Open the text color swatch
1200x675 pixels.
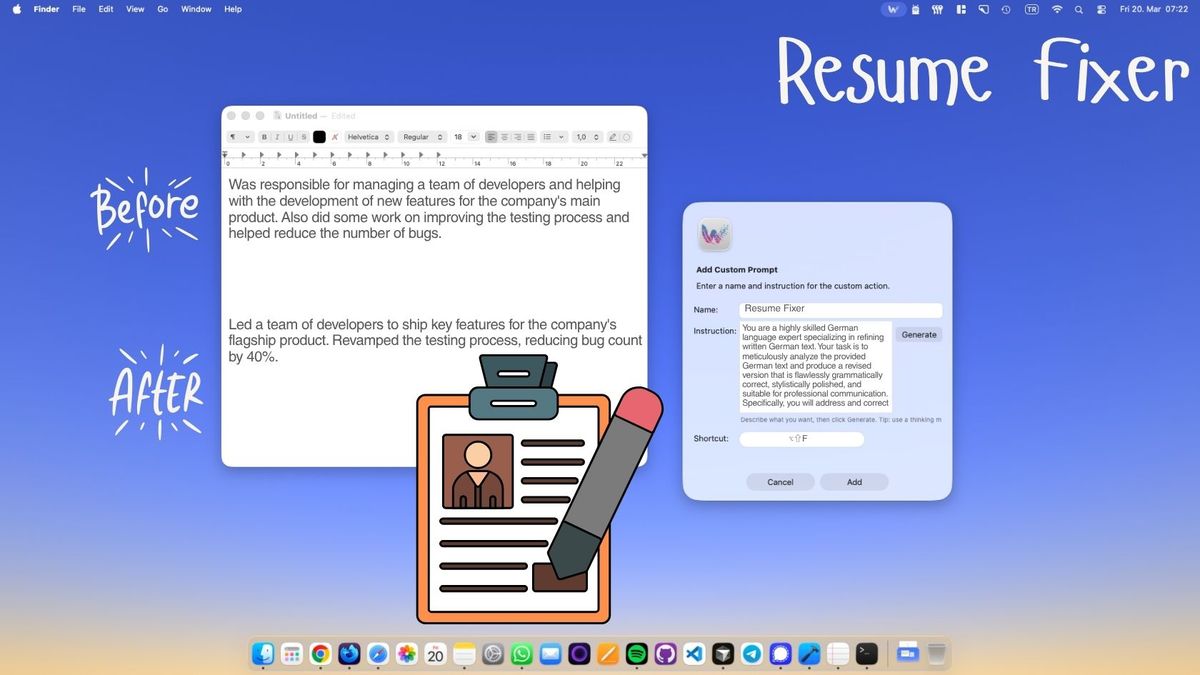[319, 137]
